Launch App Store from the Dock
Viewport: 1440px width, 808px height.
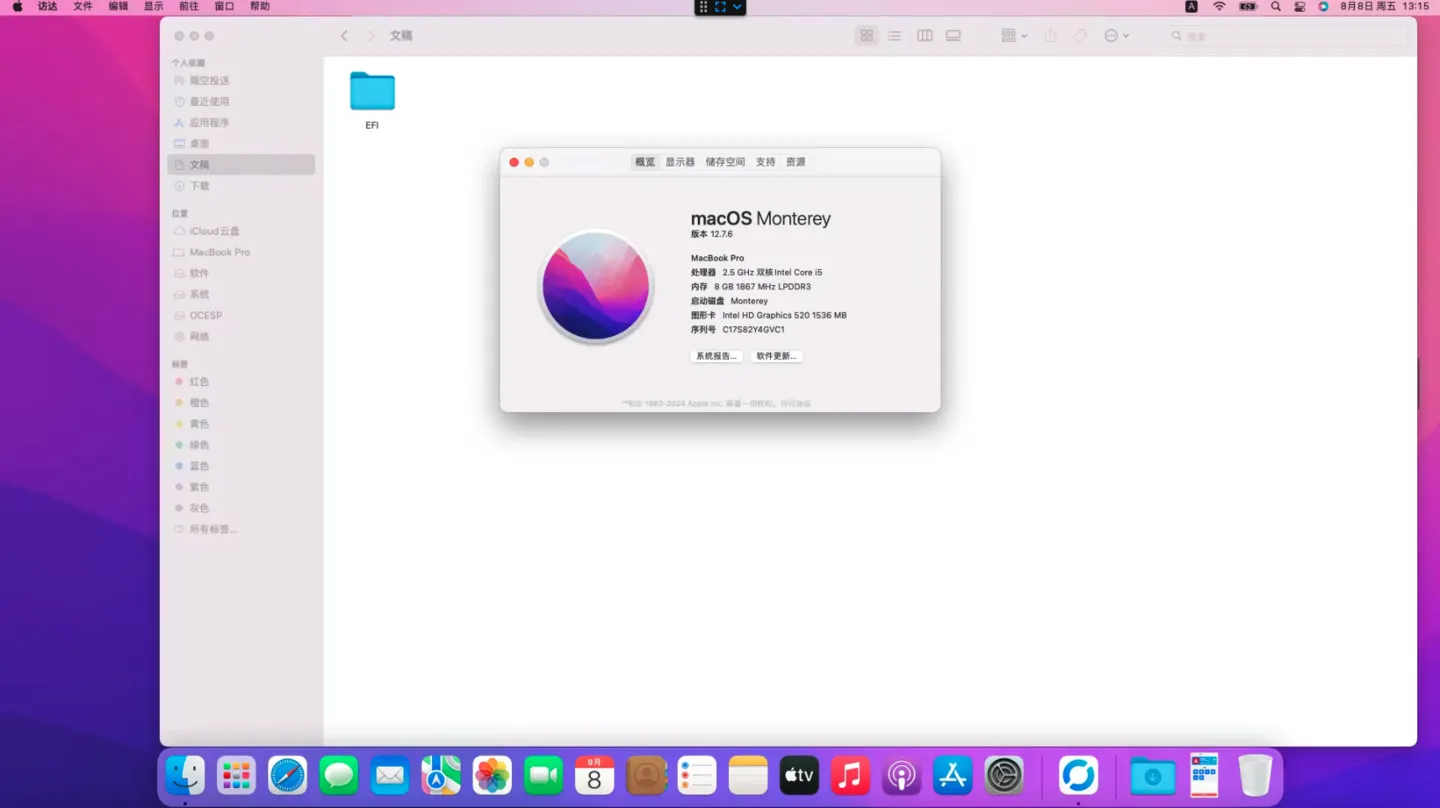952,776
